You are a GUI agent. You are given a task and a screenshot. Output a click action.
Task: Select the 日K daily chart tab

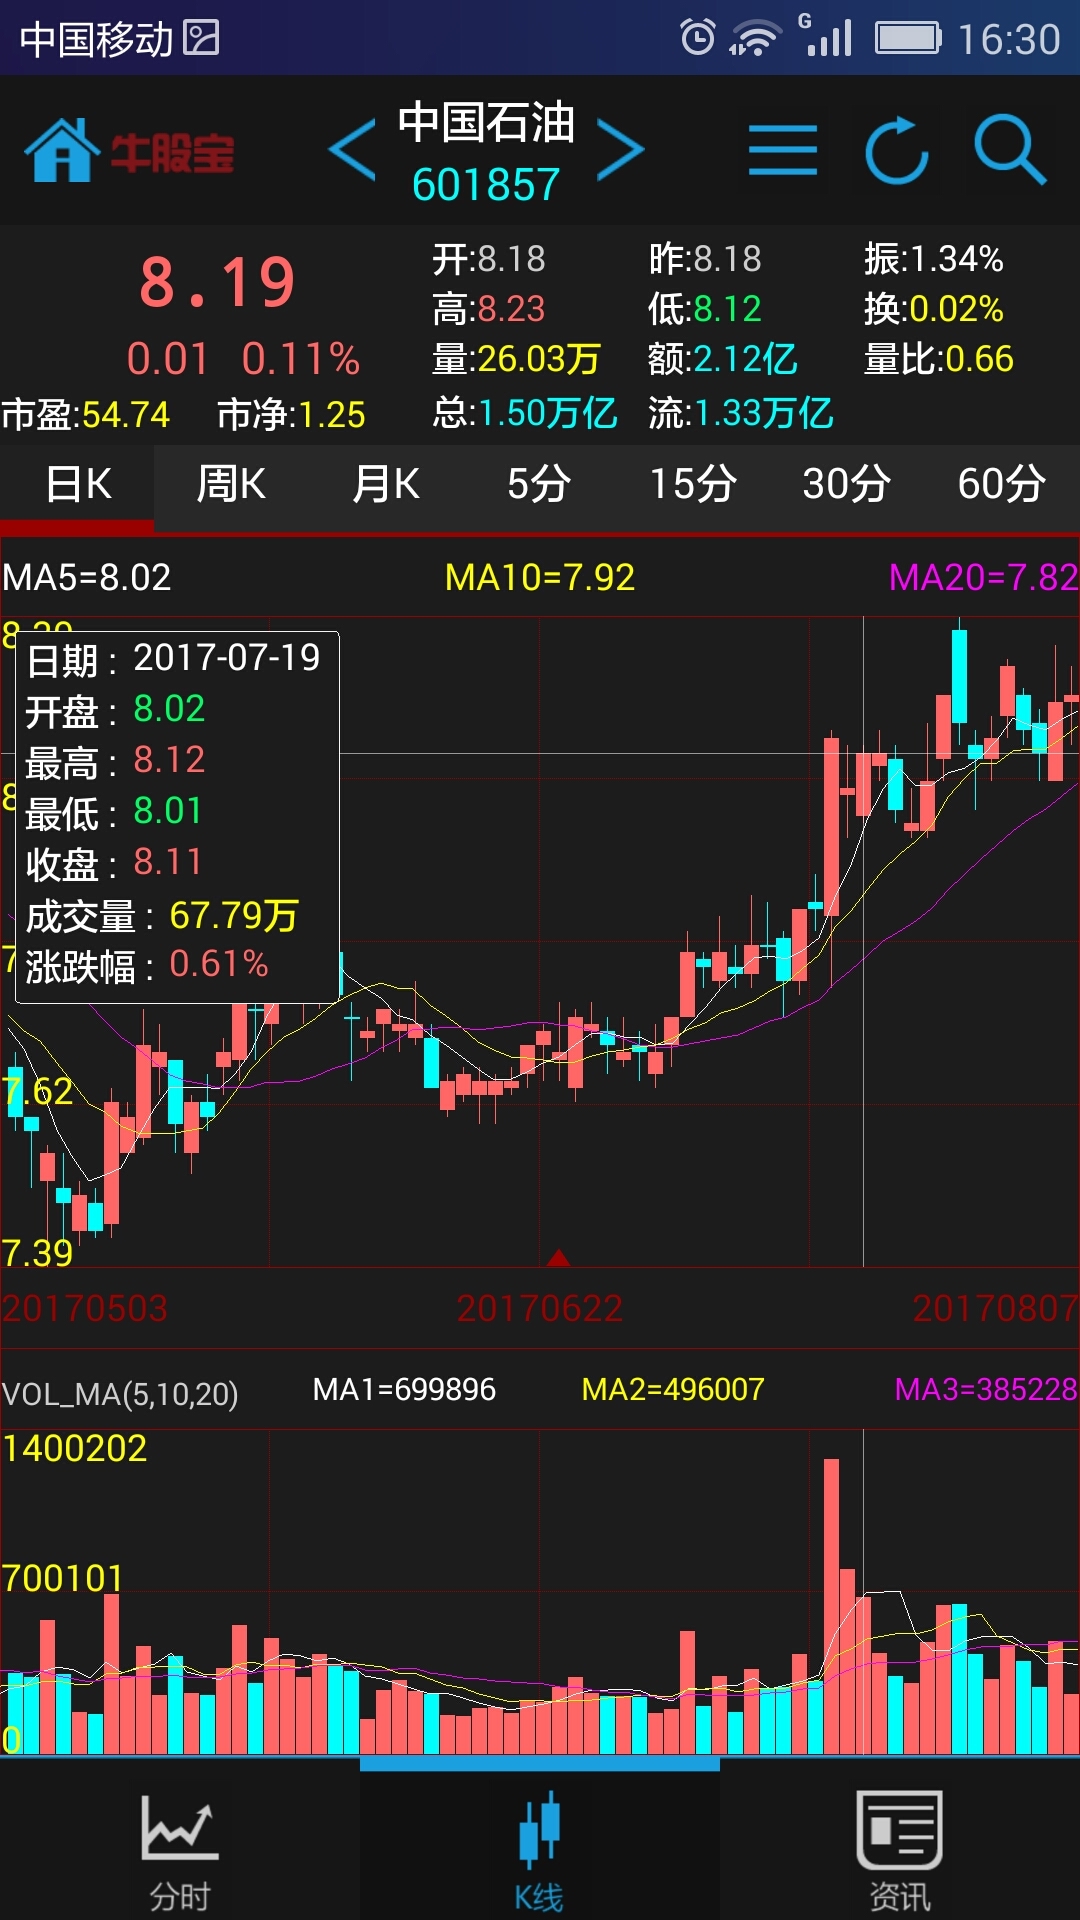tap(78, 485)
